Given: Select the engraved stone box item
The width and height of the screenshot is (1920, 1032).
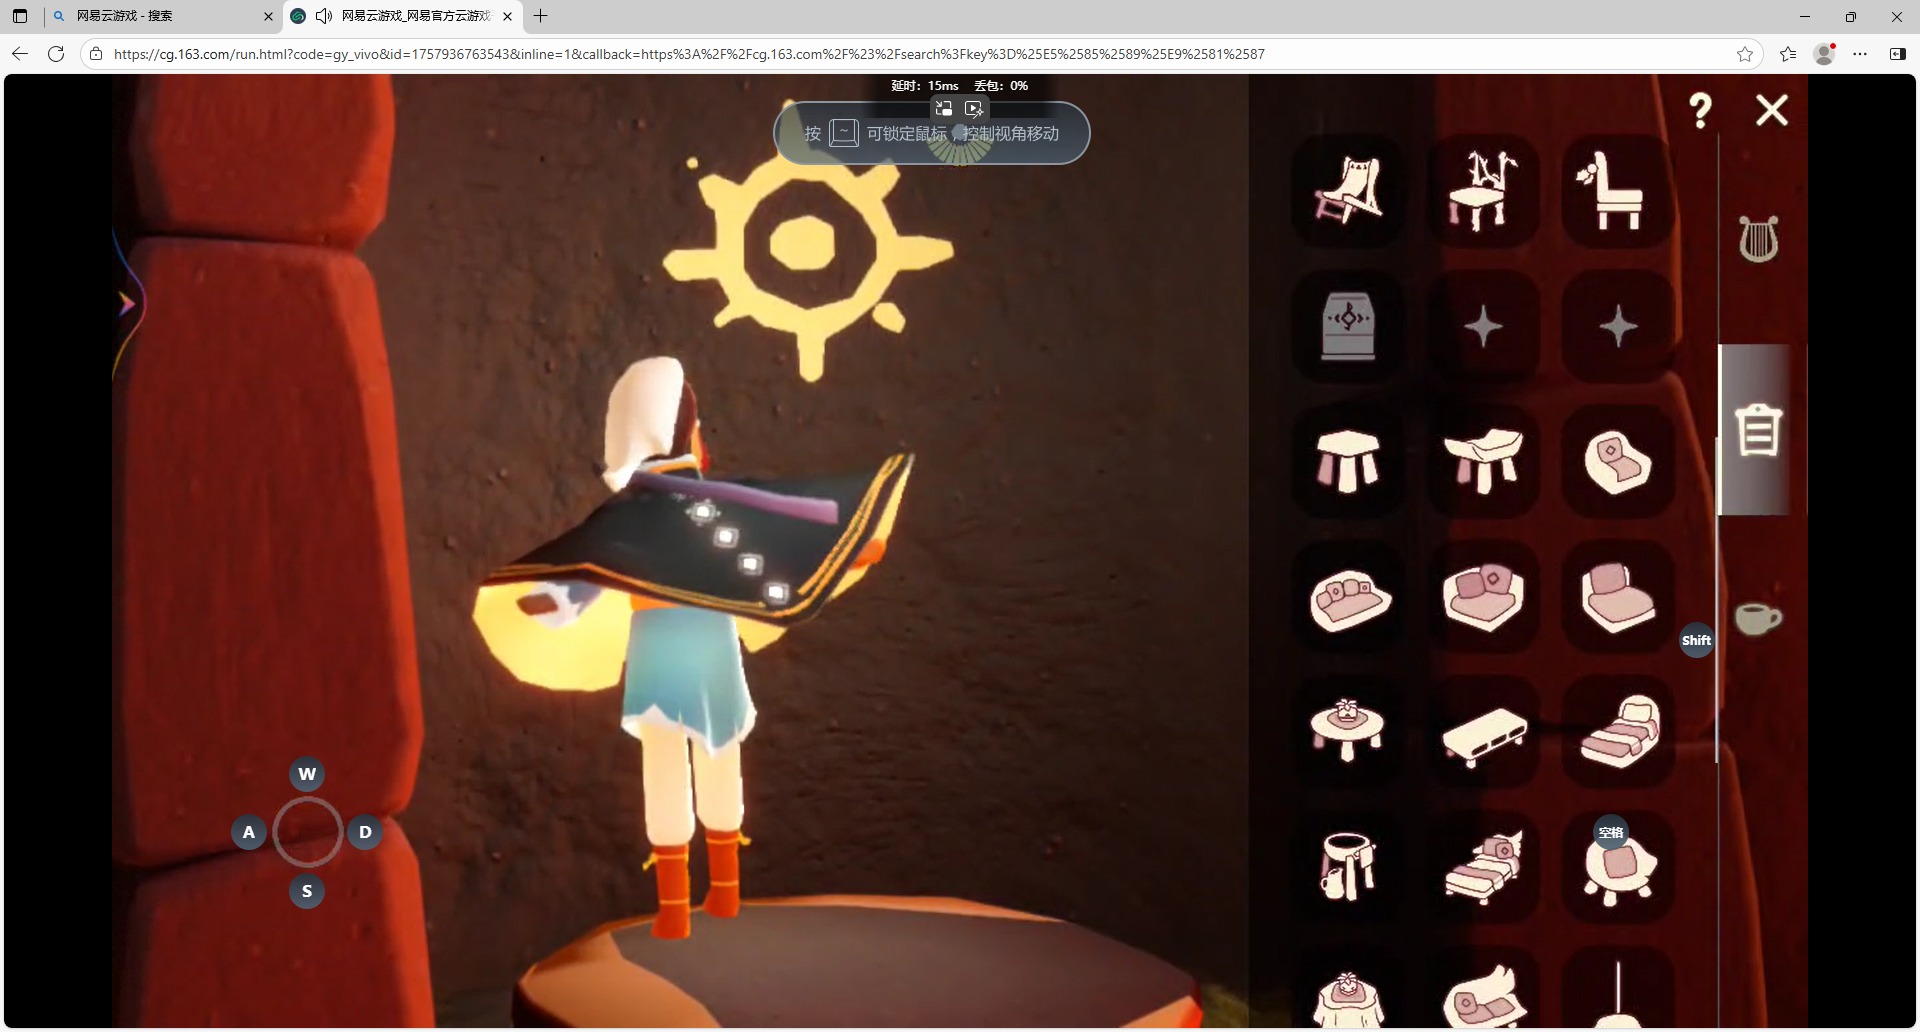Looking at the screenshot, I should click(x=1348, y=326).
